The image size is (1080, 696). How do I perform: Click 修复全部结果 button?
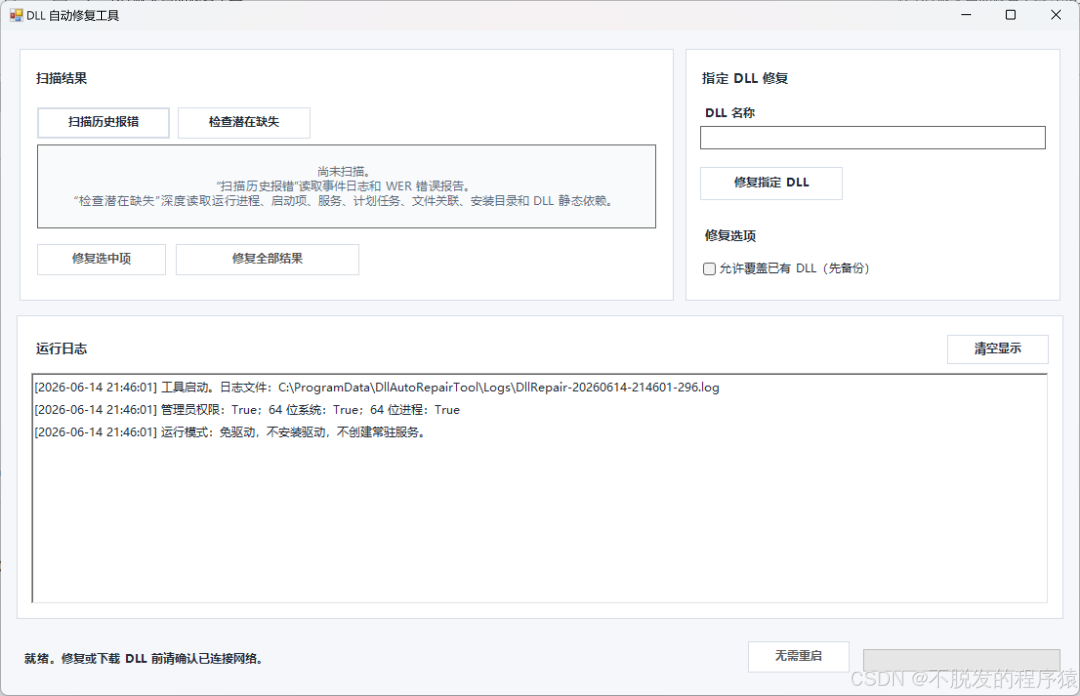point(267,259)
